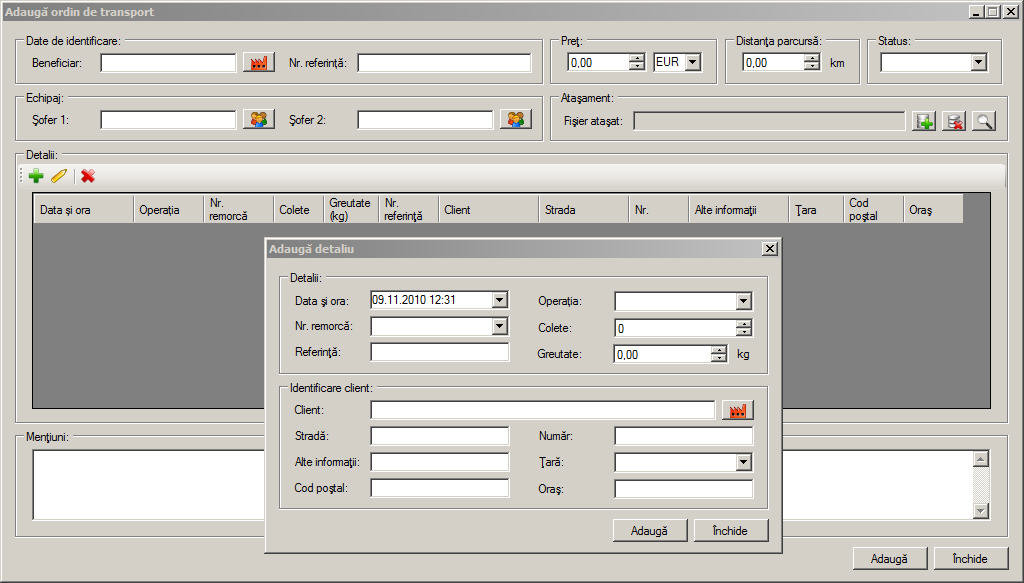Screen dimensions: 1024x583
Task: Click the people icon beside Șofer 2
Action: click(x=516, y=119)
